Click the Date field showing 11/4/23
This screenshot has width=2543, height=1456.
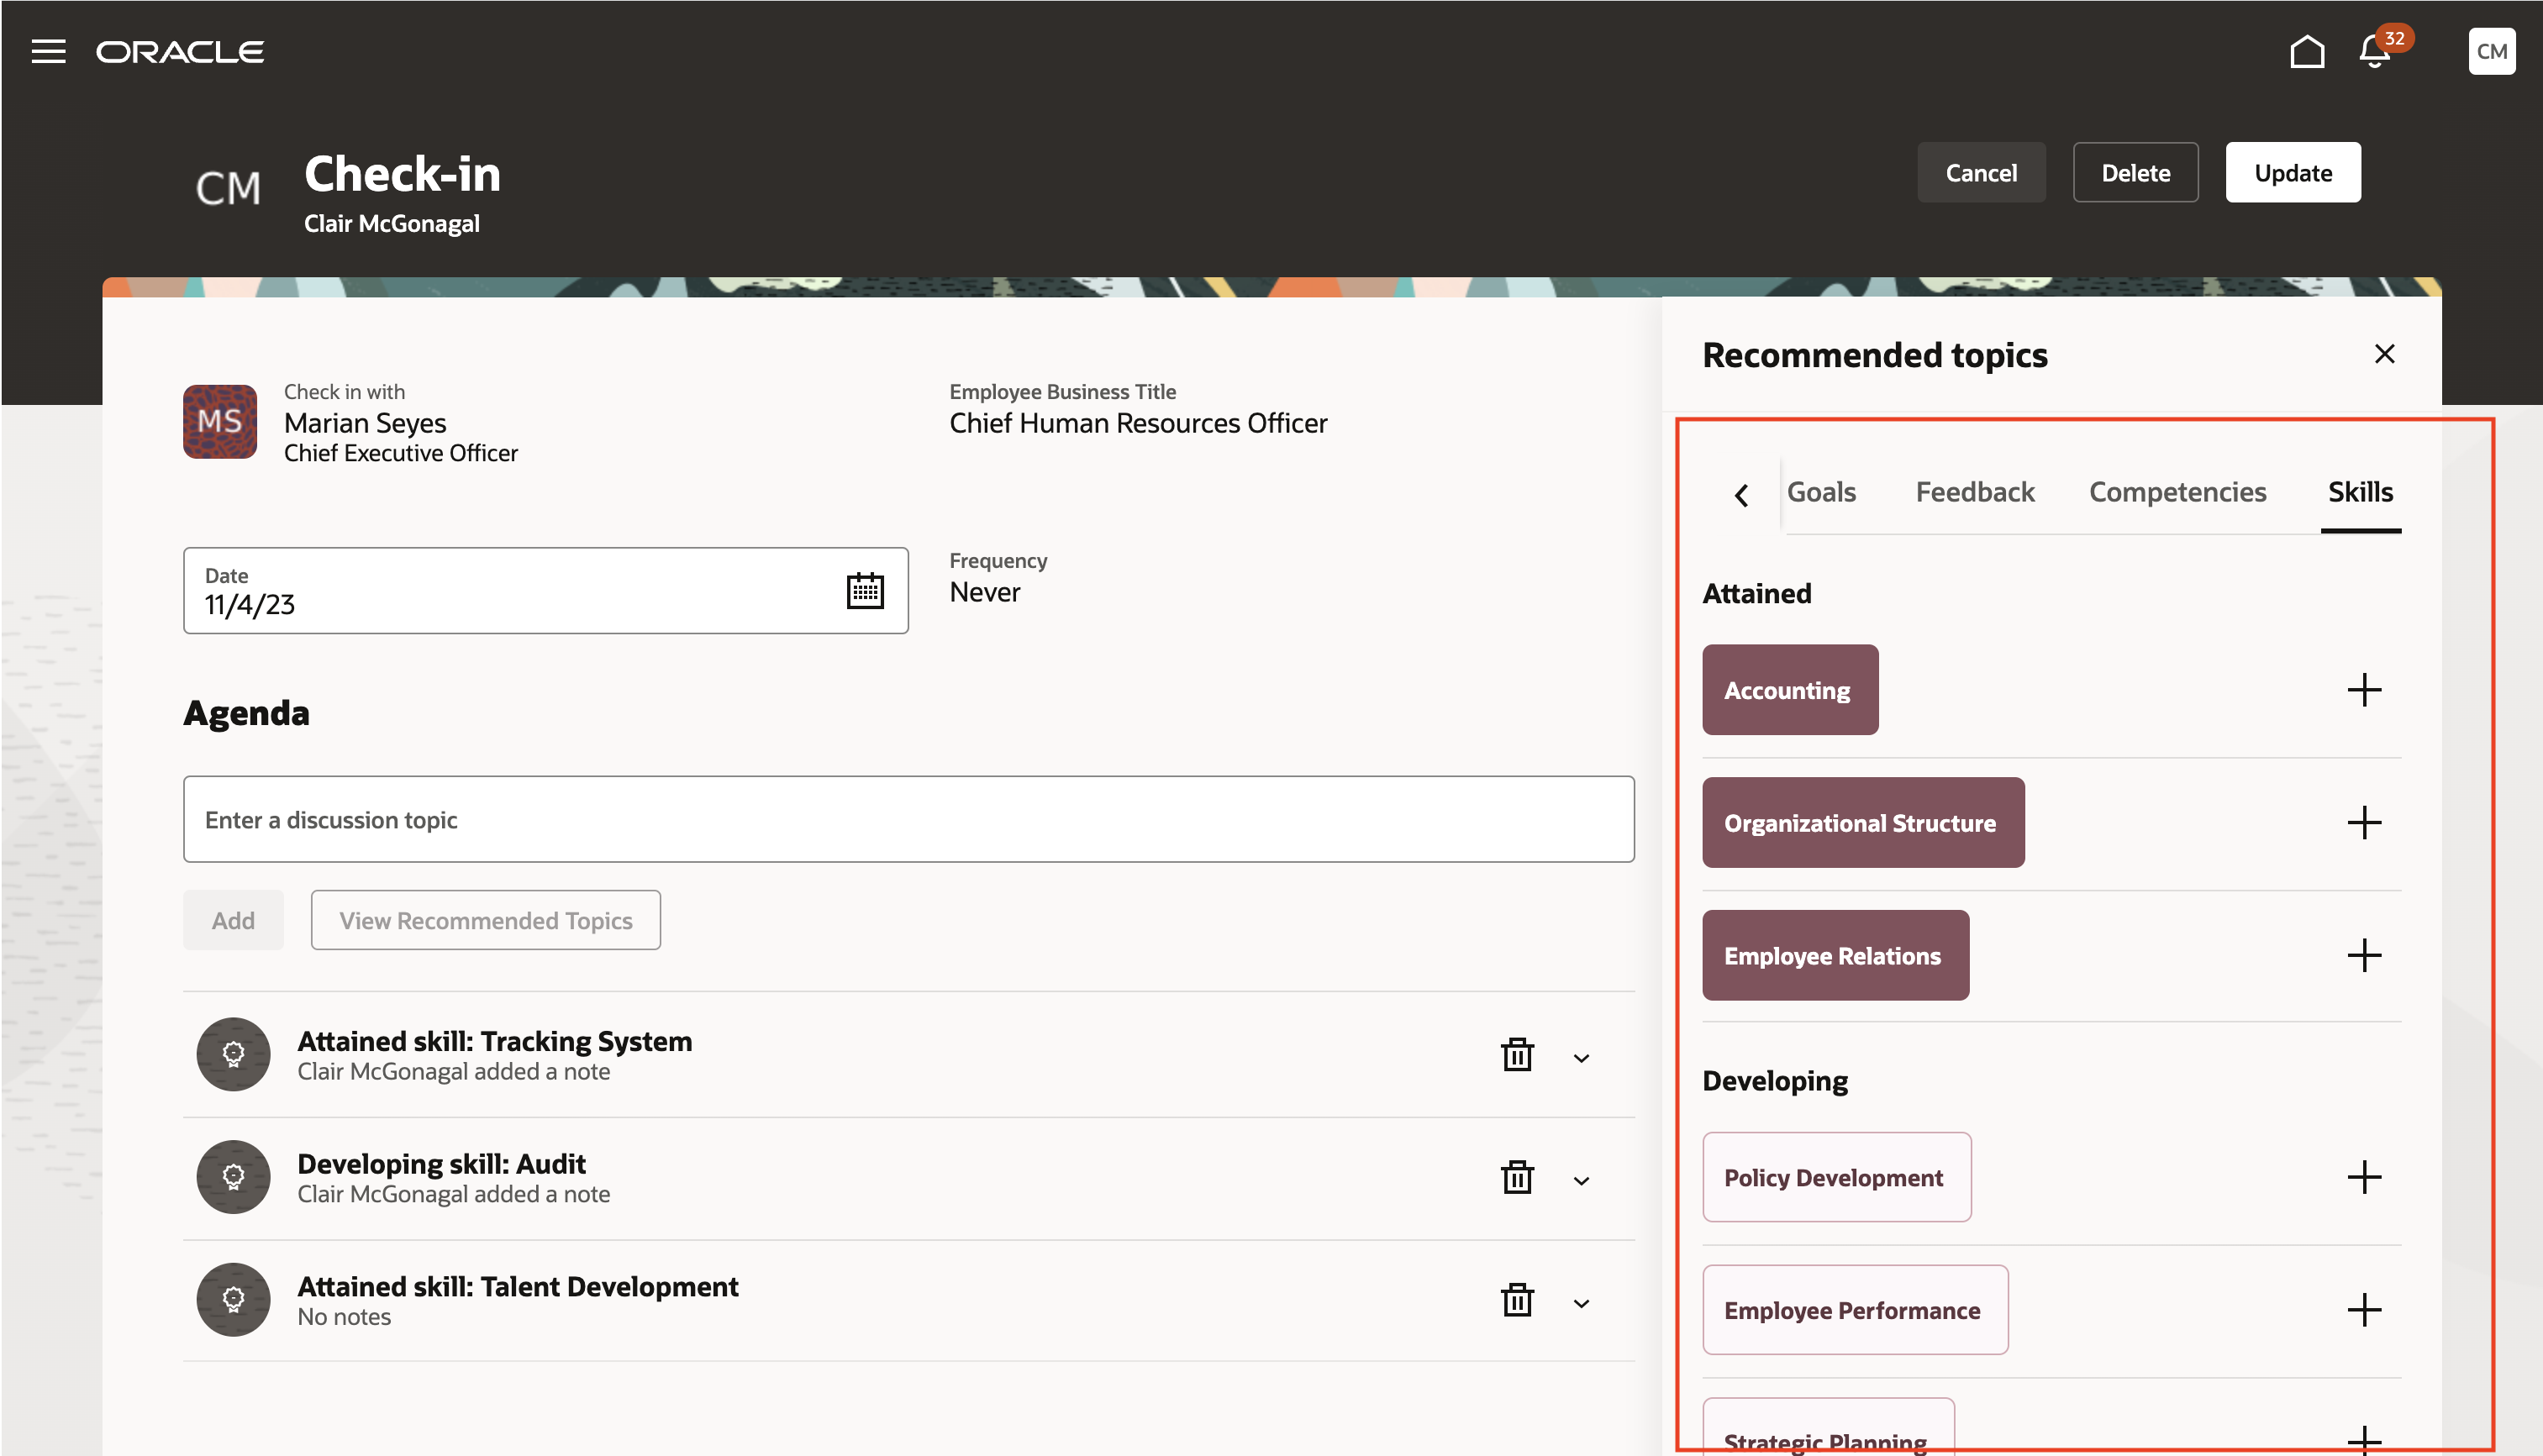545,590
